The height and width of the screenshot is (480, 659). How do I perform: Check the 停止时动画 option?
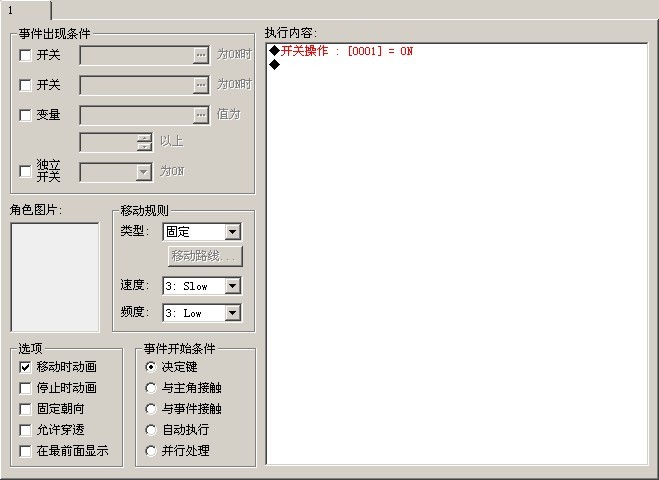[x=25, y=388]
